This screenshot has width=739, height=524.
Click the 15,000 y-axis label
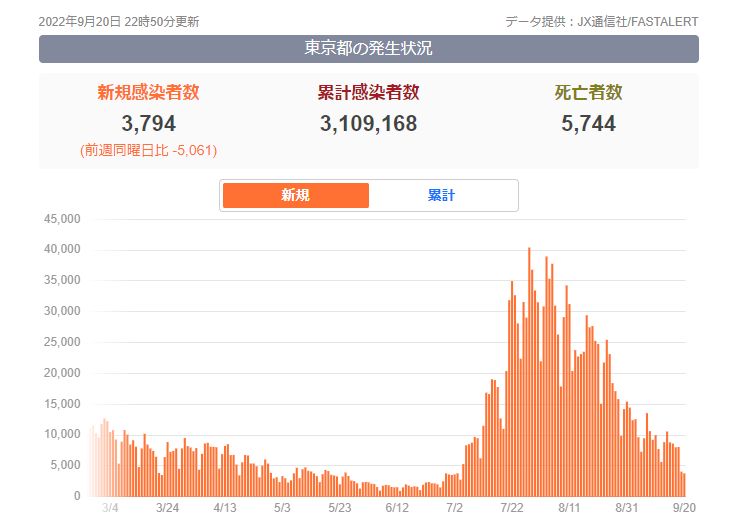tap(62, 404)
